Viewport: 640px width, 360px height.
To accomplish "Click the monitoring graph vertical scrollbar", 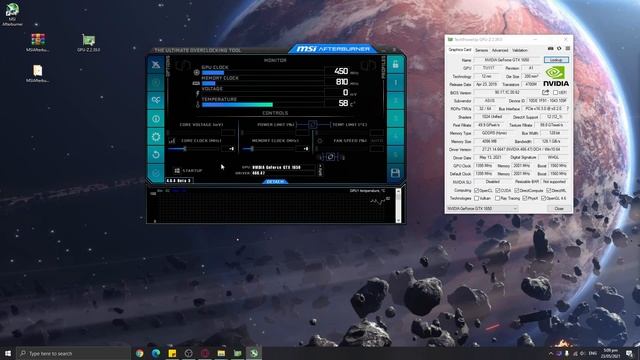I will pyautogui.click(x=398, y=205).
